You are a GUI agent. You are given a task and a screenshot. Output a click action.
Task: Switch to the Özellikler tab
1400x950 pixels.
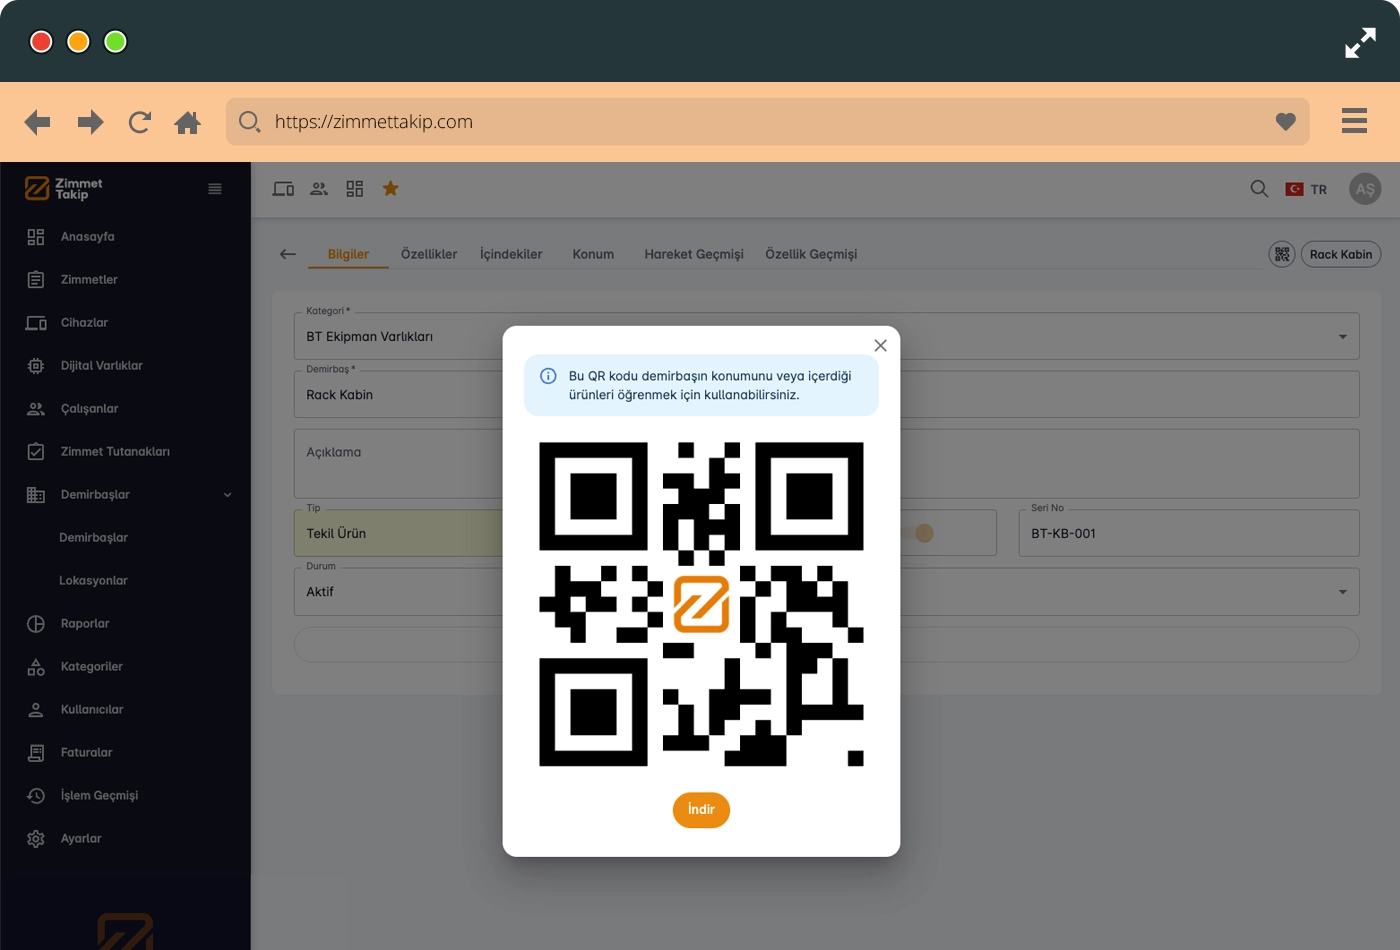click(x=429, y=254)
